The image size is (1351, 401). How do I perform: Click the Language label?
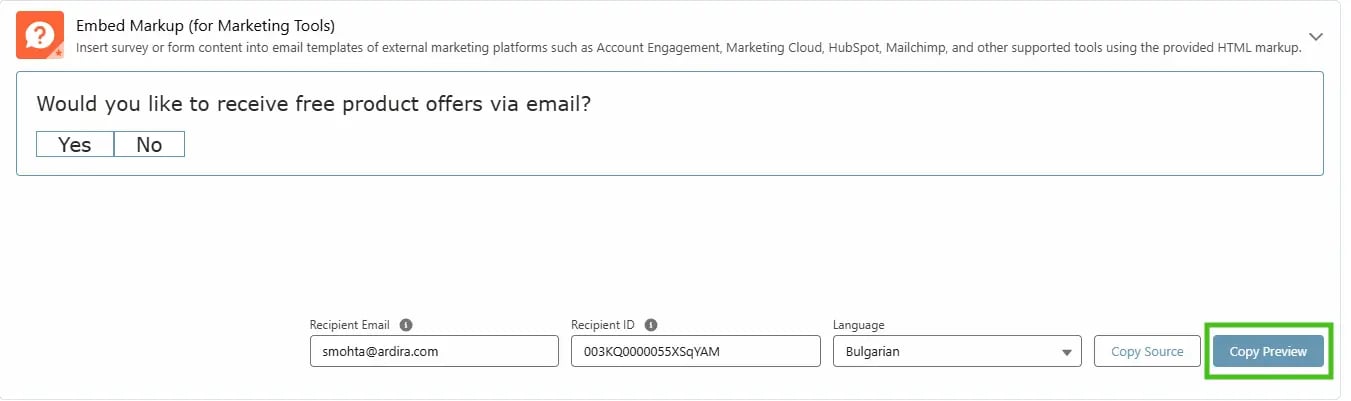click(x=859, y=325)
